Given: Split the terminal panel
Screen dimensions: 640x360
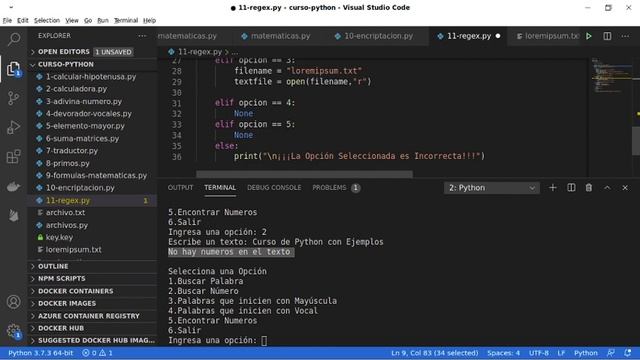Looking at the screenshot, I should pos(571,188).
